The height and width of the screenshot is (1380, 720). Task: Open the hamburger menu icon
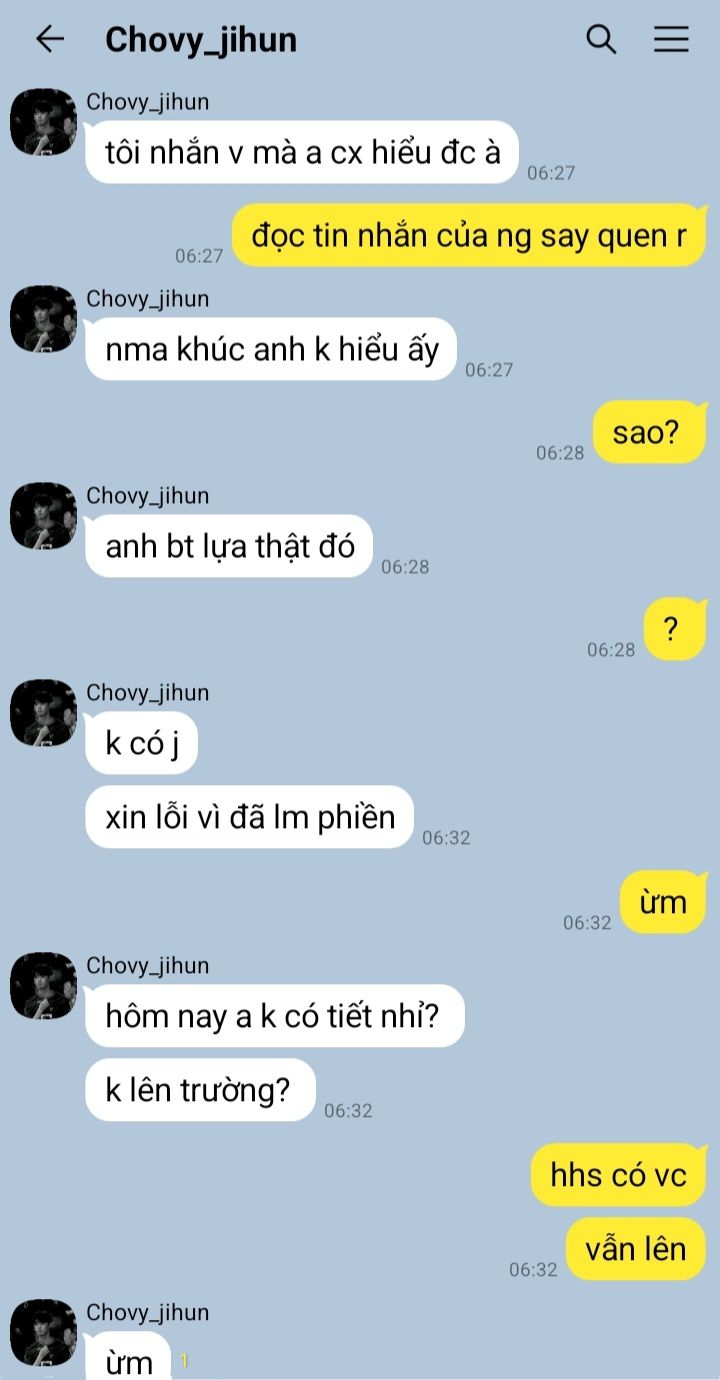tap(672, 39)
